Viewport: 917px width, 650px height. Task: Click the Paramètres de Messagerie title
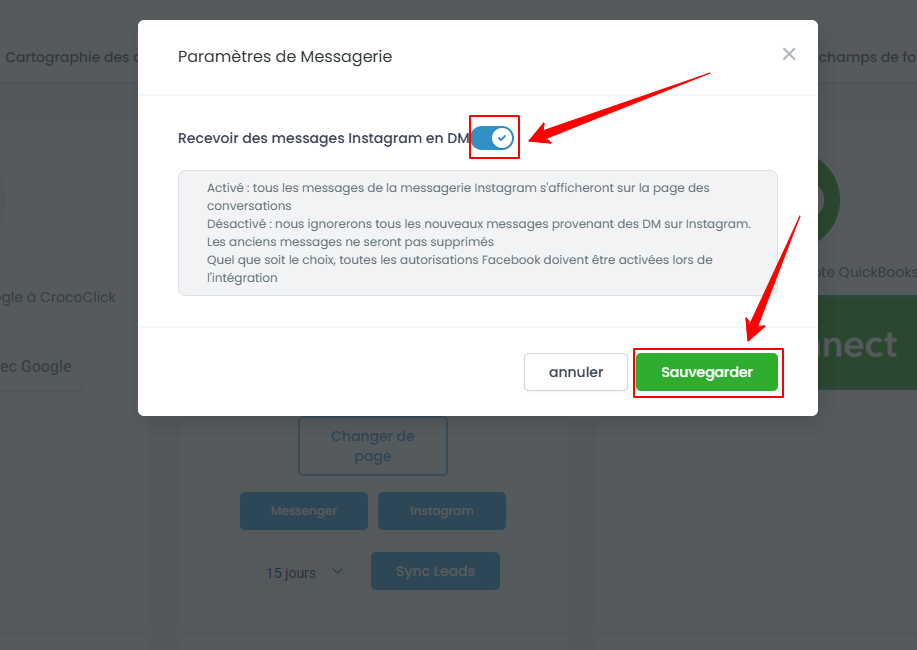coord(285,57)
